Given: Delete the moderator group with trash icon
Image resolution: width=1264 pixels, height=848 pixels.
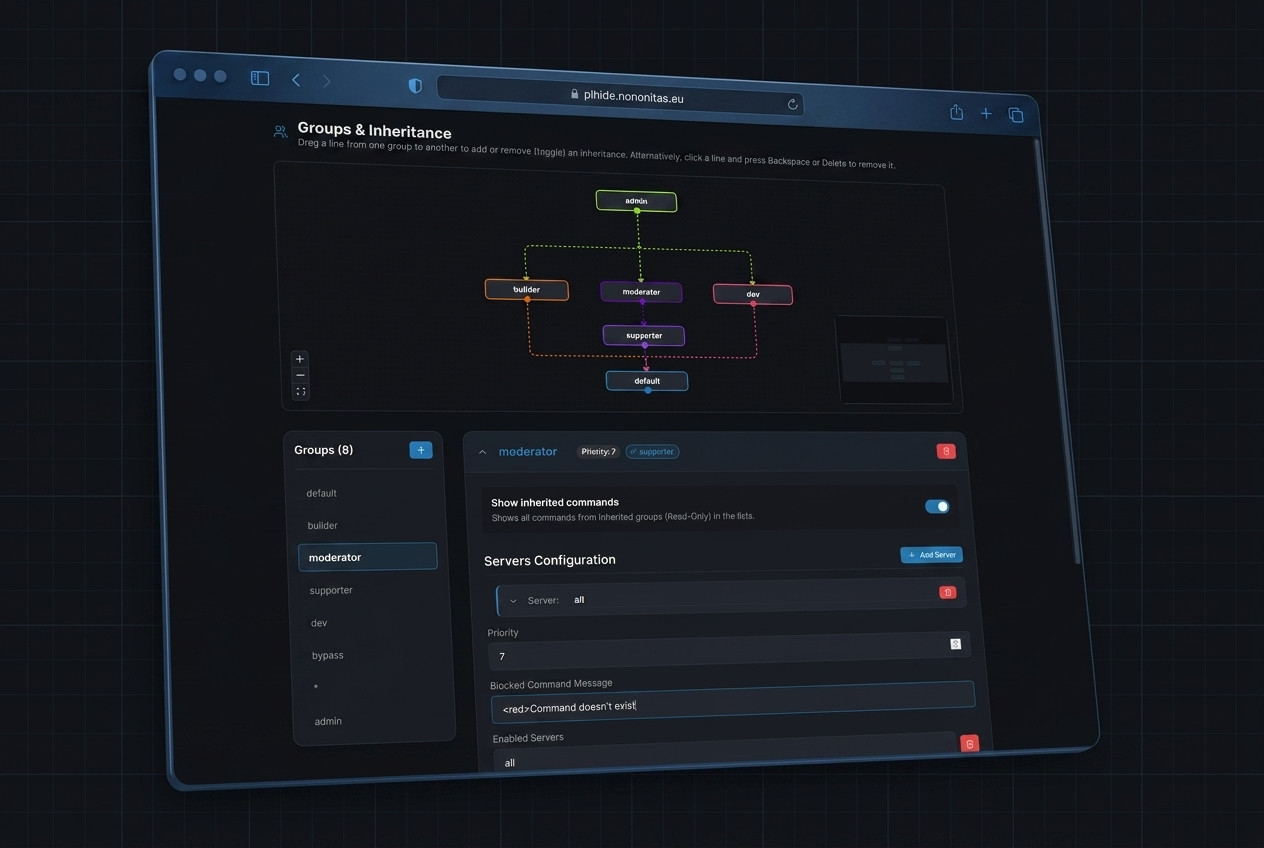Looking at the screenshot, I should click(946, 451).
